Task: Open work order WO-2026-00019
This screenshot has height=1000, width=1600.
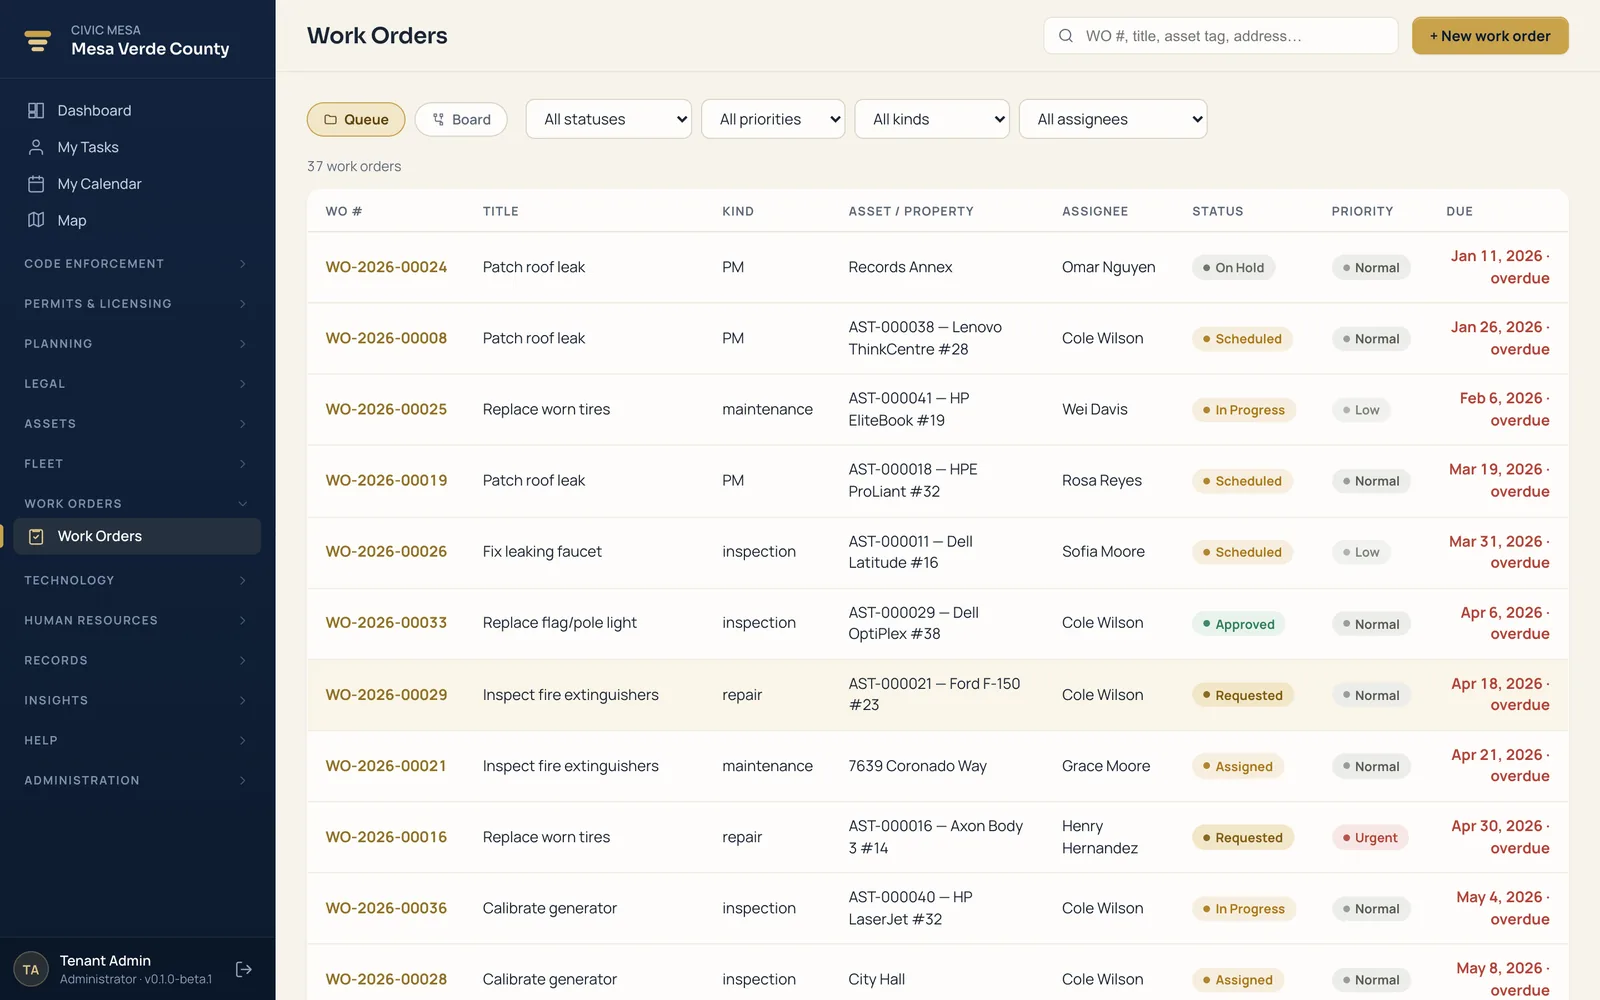Action: click(386, 480)
